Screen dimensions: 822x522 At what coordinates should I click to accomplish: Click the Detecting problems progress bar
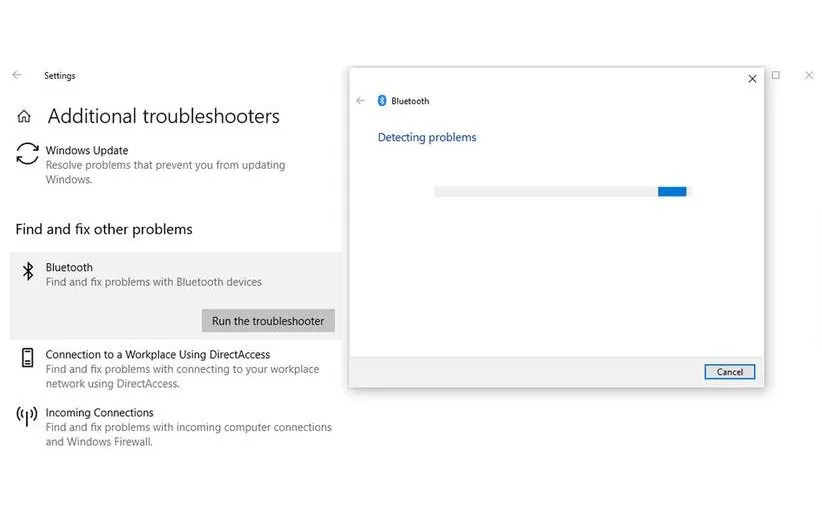[x=563, y=191]
